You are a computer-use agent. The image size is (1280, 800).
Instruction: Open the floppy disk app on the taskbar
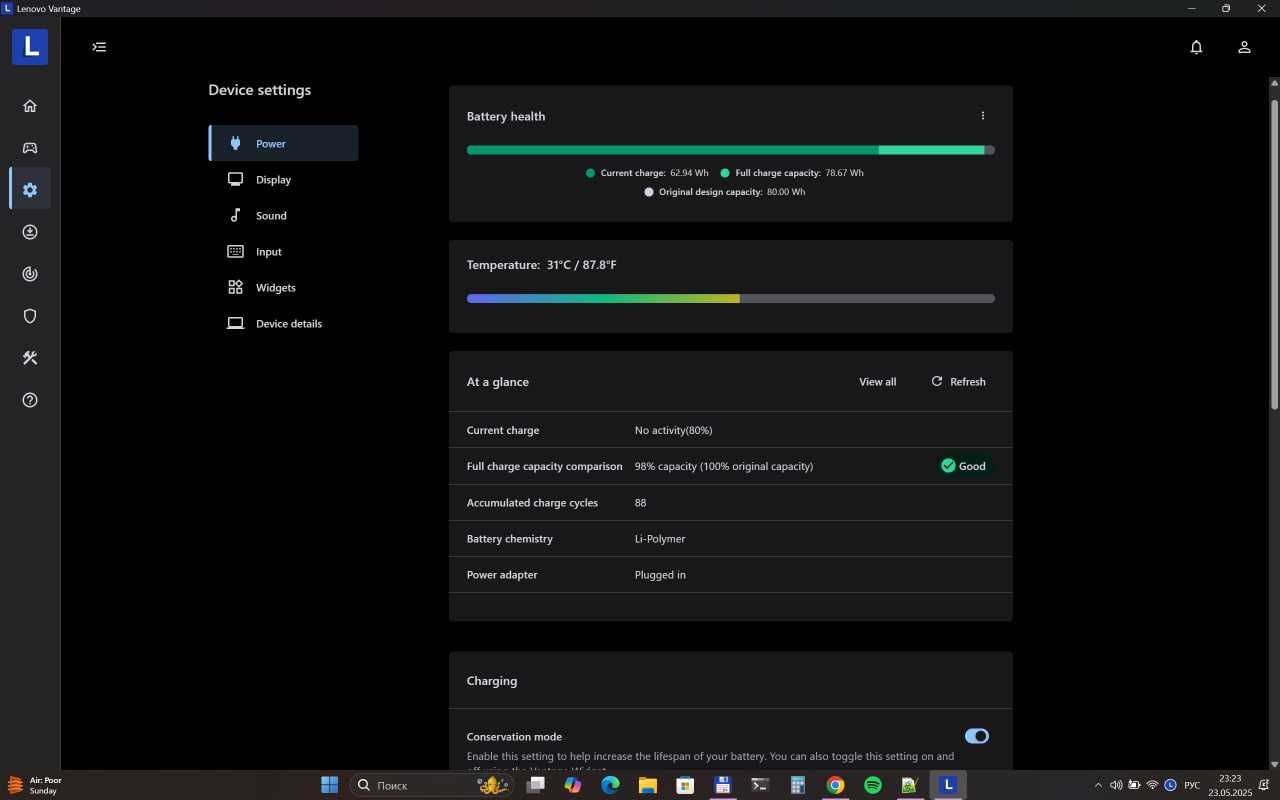pos(723,785)
